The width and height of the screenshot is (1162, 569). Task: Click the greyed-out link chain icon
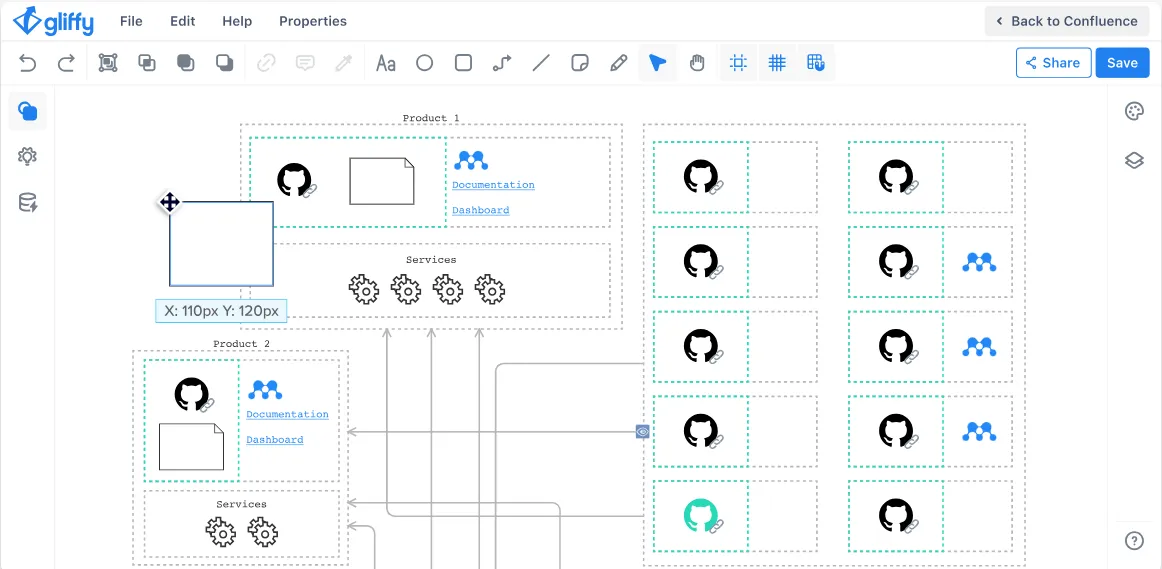coord(266,63)
